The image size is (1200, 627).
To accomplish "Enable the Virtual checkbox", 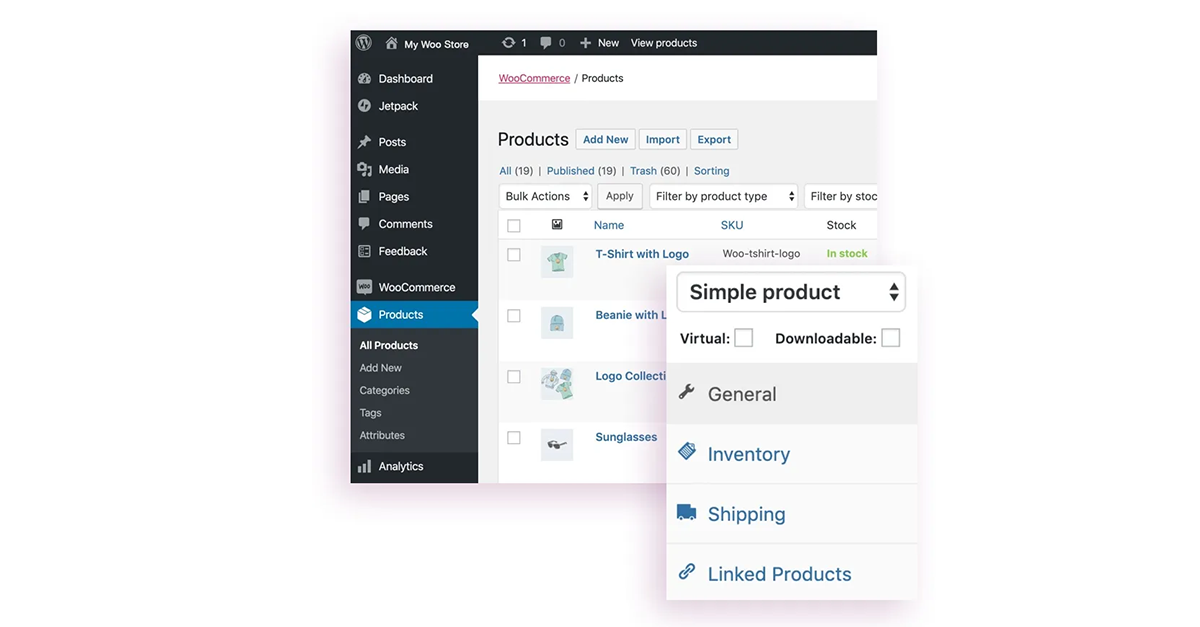I will click(x=744, y=338).
